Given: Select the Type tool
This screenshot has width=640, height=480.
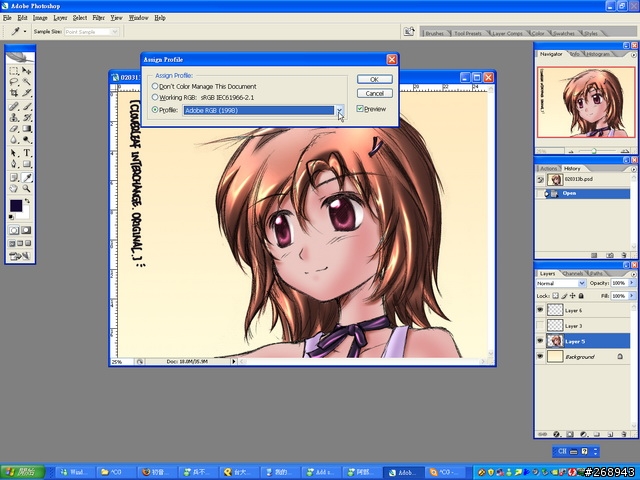Looking at the screenshot, I should pyautogui.click(x=27, y=153).
